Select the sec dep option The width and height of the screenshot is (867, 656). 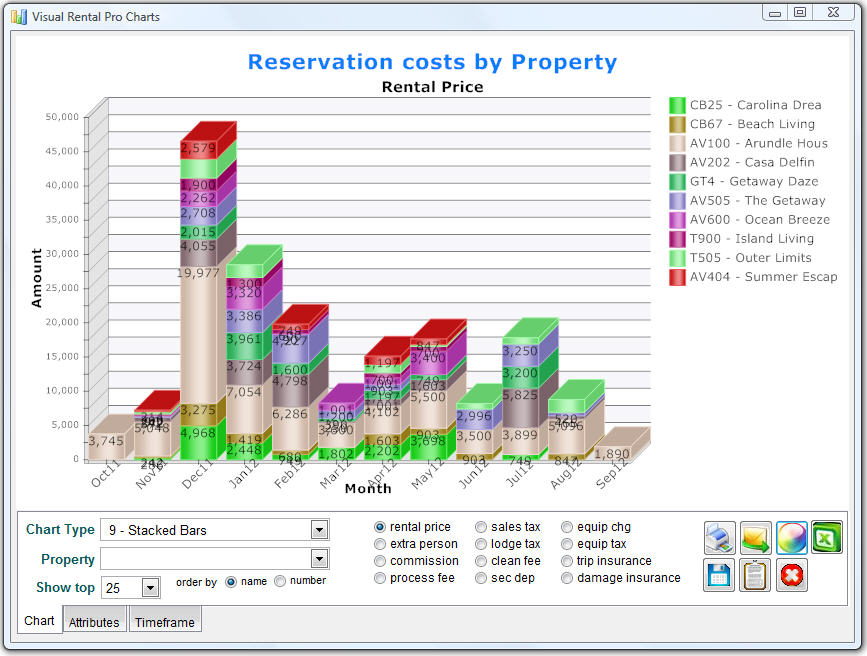(x=481, y=578)
